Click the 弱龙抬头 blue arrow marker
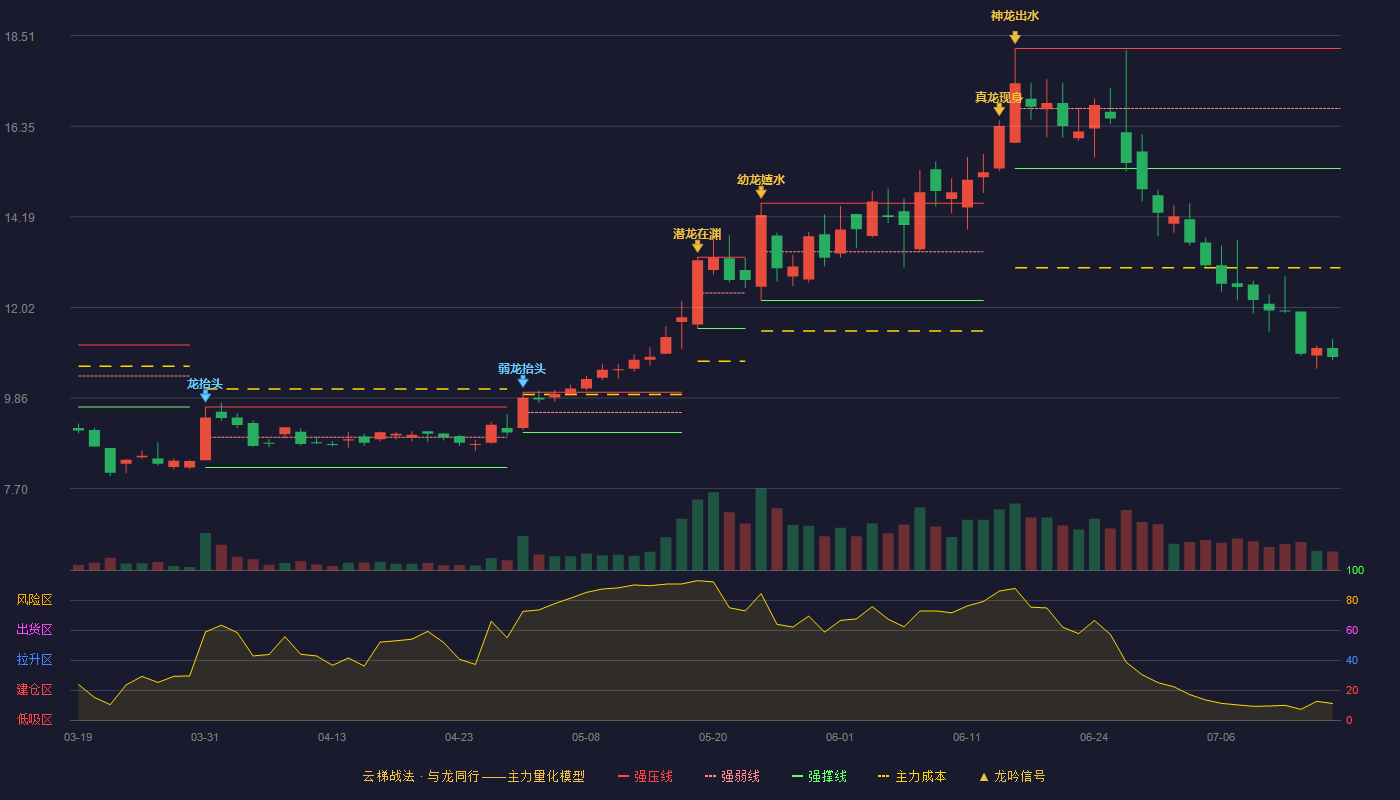Screen dimensions: 1400x800 click(522, 381)
